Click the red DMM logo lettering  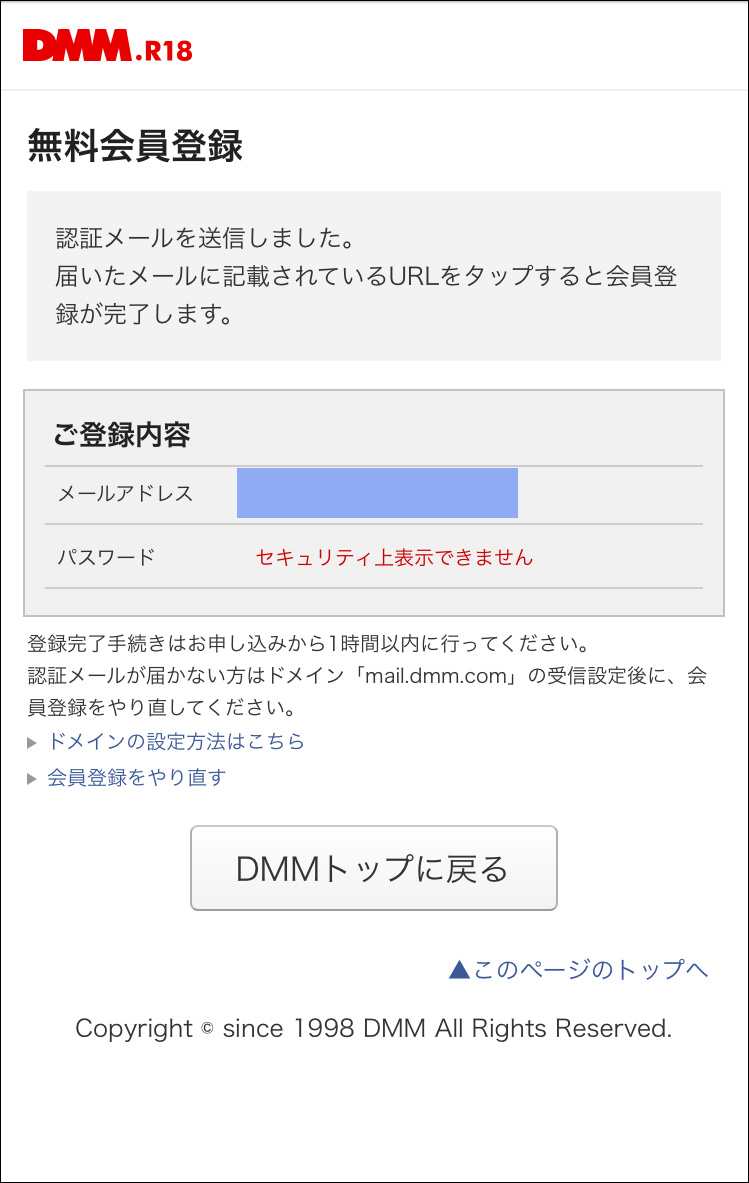coord(77,46)
